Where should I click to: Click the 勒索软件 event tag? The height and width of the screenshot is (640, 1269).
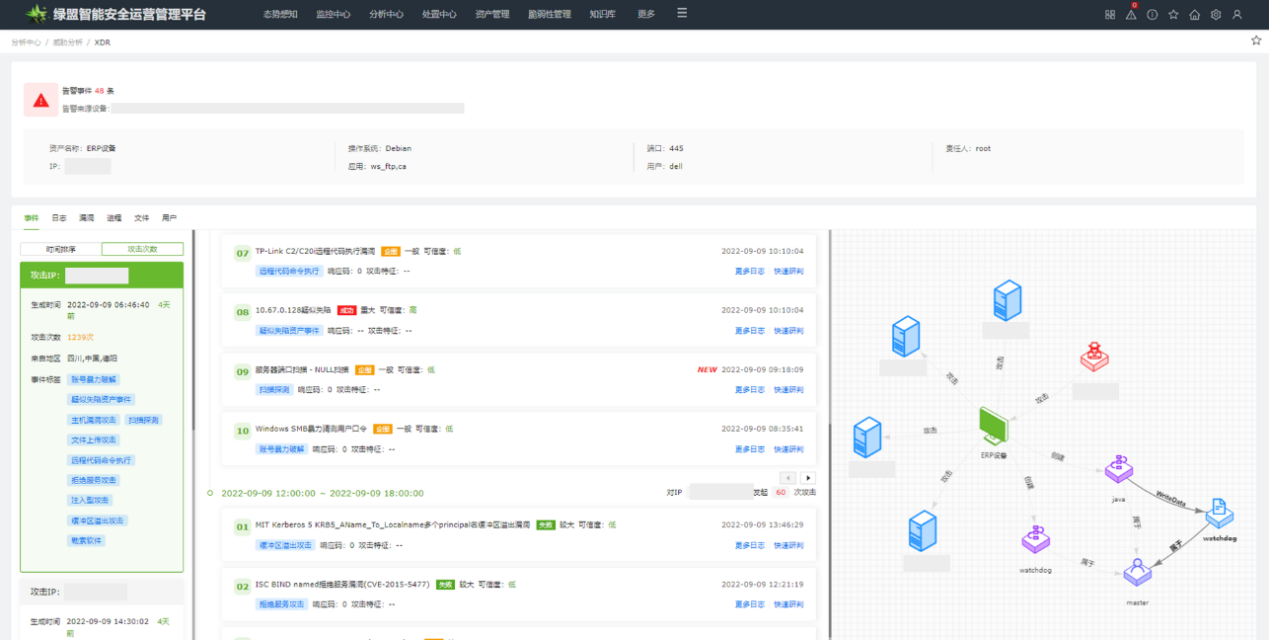(87, 540)
